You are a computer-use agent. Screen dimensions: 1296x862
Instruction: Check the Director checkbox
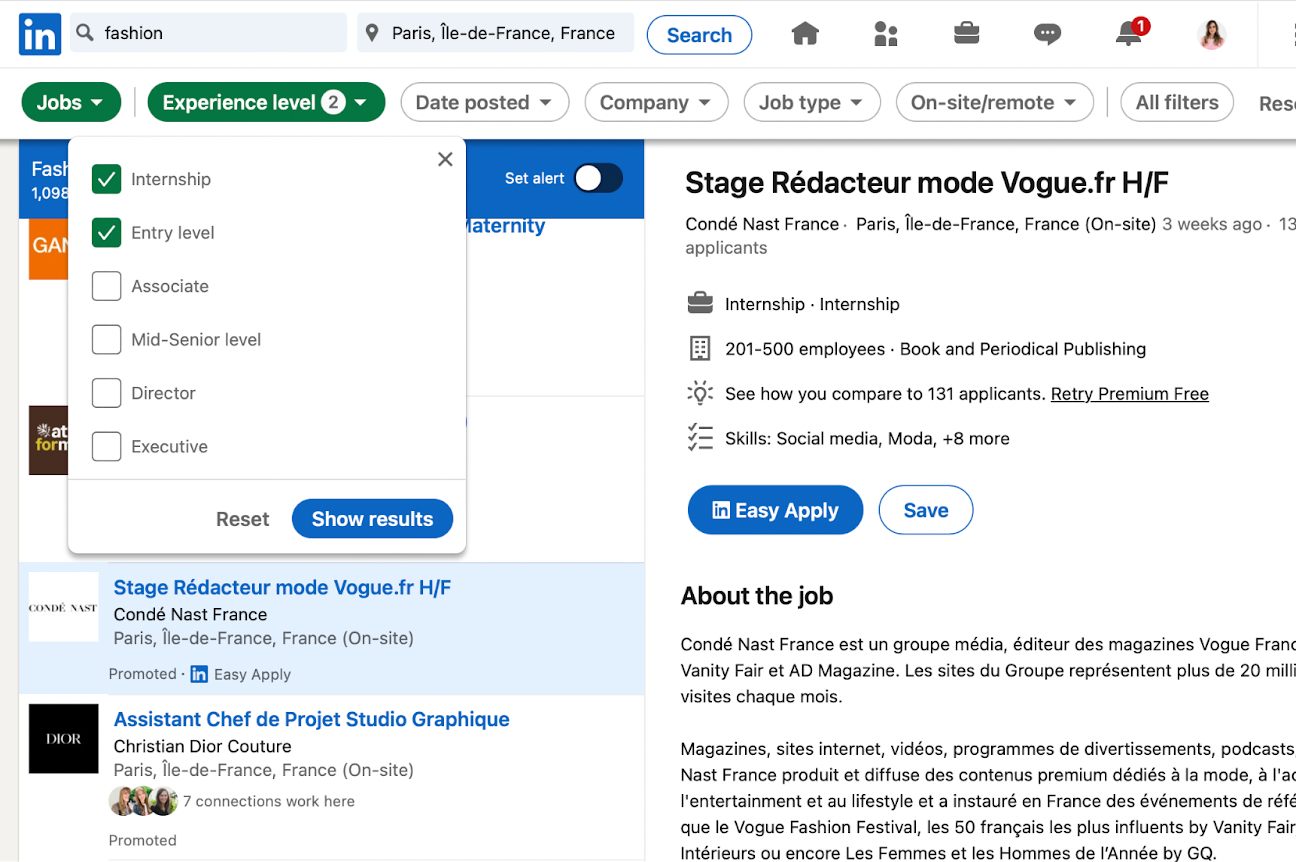[x=106, y=393]
